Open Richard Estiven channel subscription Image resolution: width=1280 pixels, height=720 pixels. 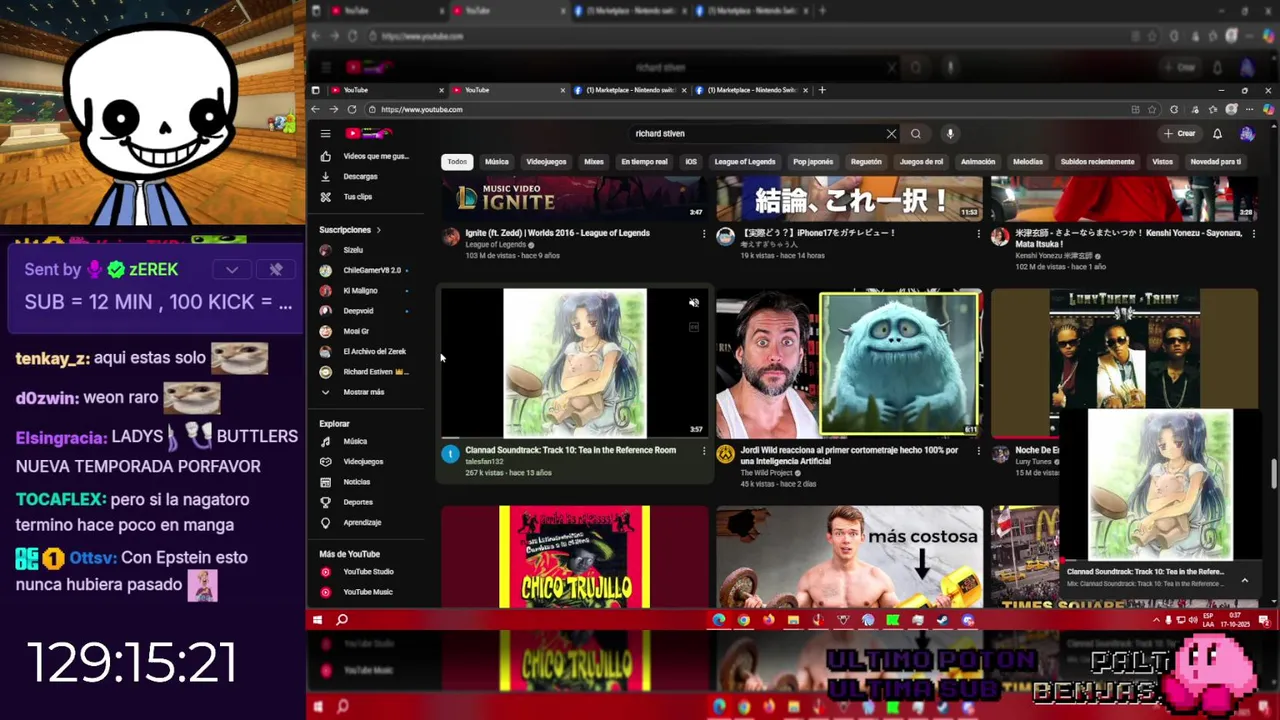point(364,372)
